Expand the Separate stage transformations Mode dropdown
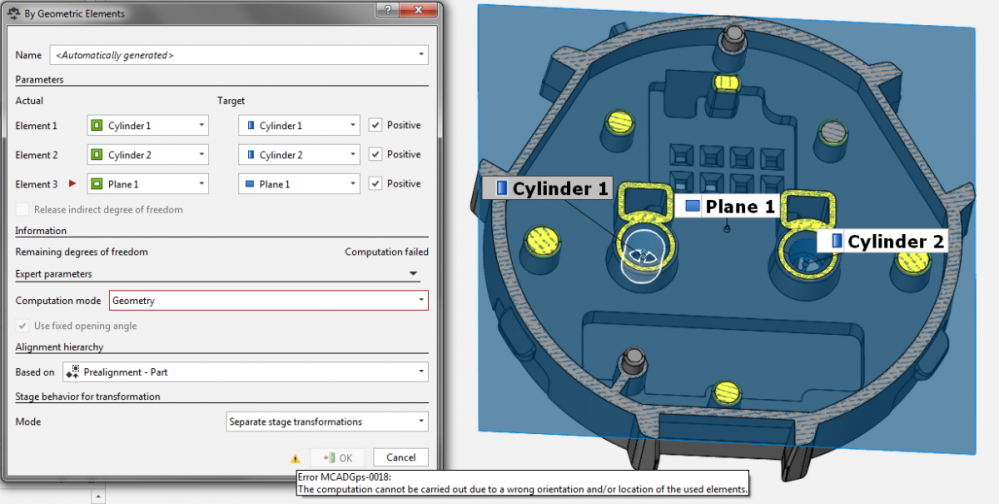 325,422
